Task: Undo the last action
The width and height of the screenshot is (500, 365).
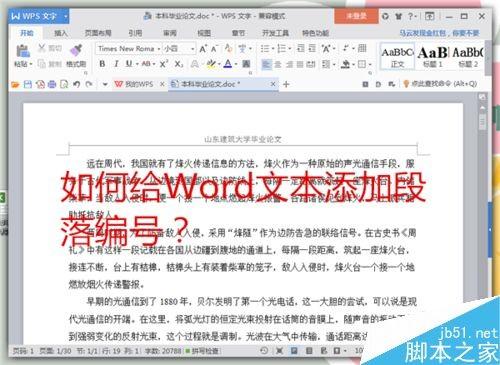Action: tap(76, 84)
